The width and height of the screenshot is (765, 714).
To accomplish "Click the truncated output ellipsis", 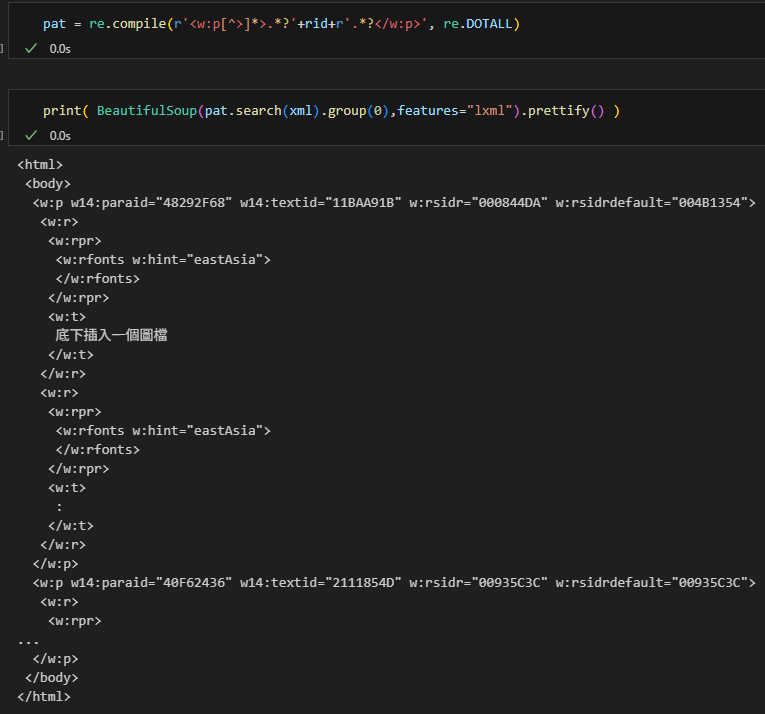I will pos(28,642).
